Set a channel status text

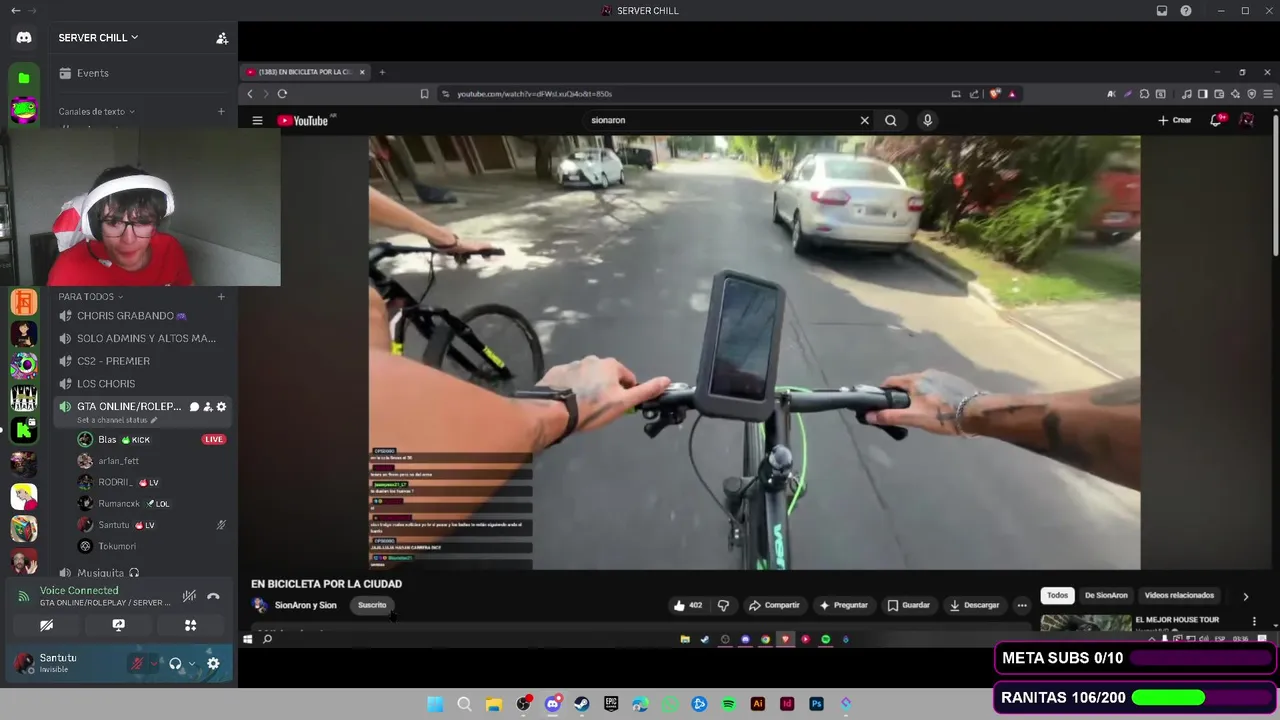[x=117, y=420]
